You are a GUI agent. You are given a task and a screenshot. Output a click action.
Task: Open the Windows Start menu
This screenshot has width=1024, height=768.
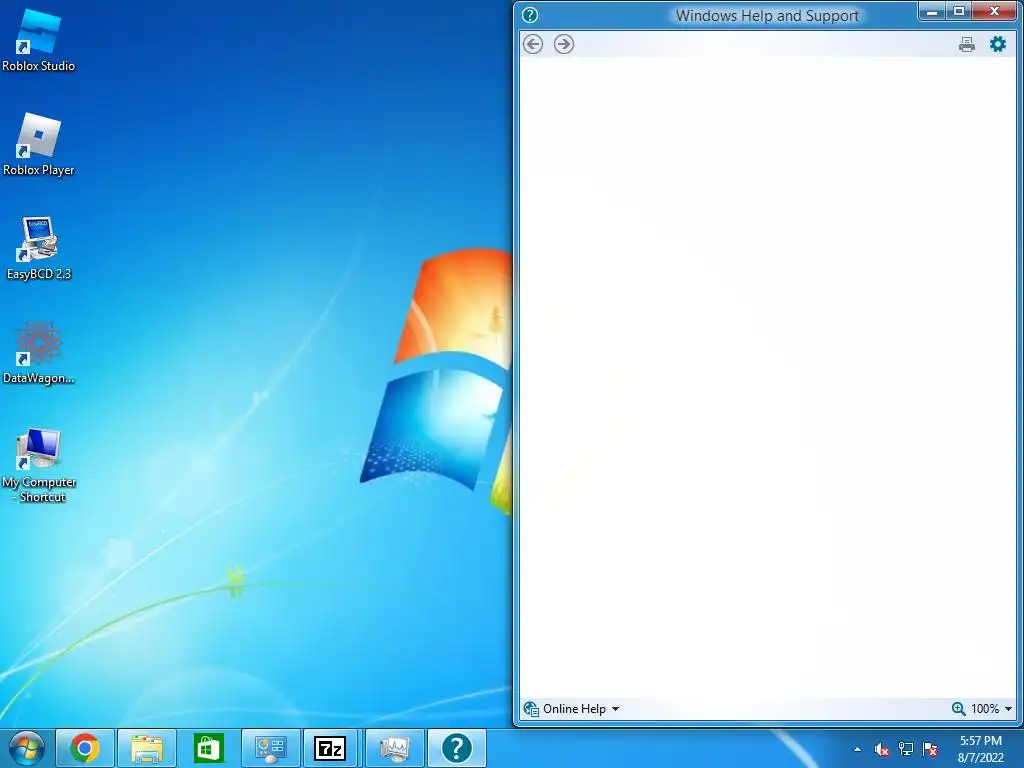[x=26, y=748]
